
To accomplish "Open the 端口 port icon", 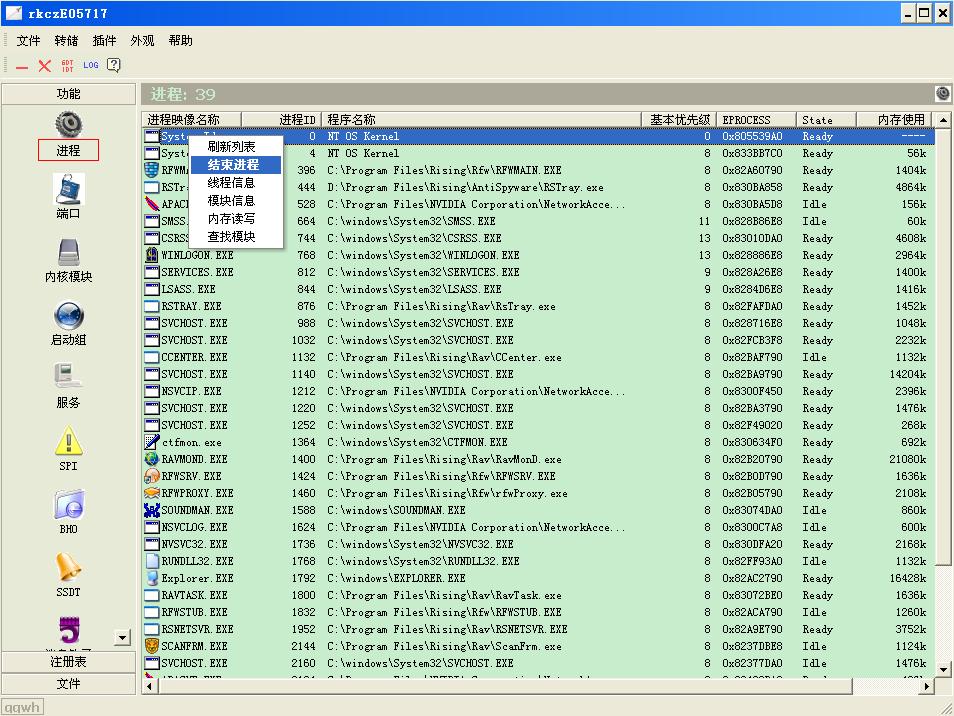I will pos(68,189).
